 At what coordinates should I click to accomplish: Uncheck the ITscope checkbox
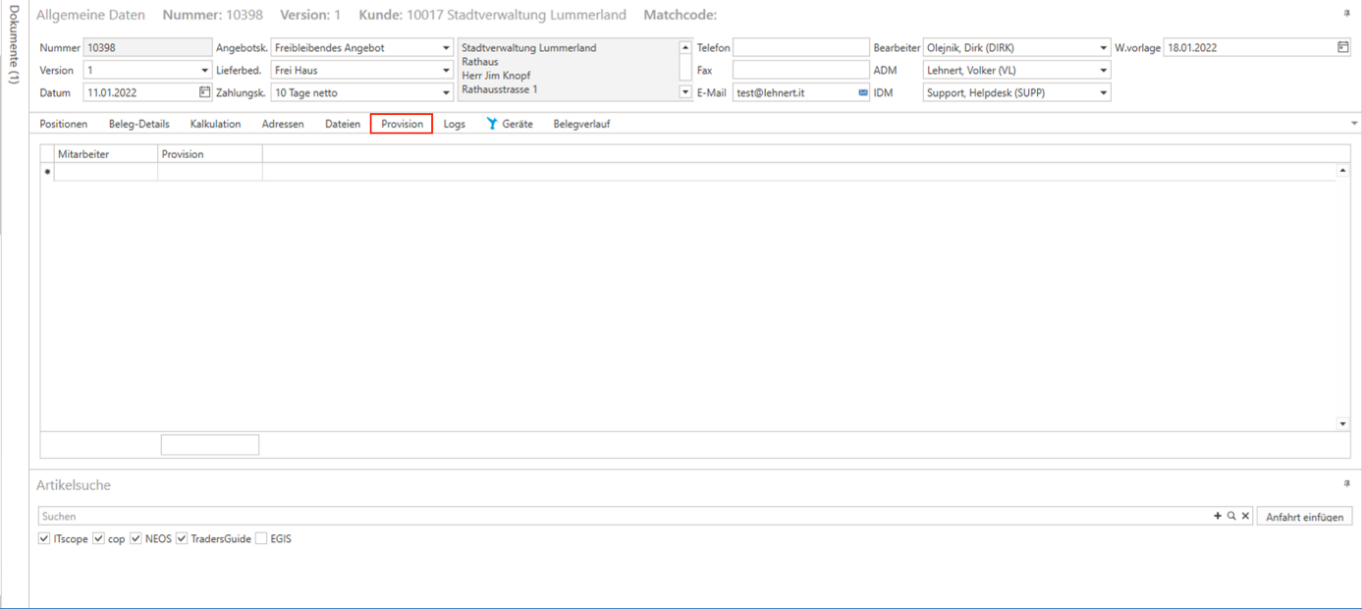click(44, 538)
